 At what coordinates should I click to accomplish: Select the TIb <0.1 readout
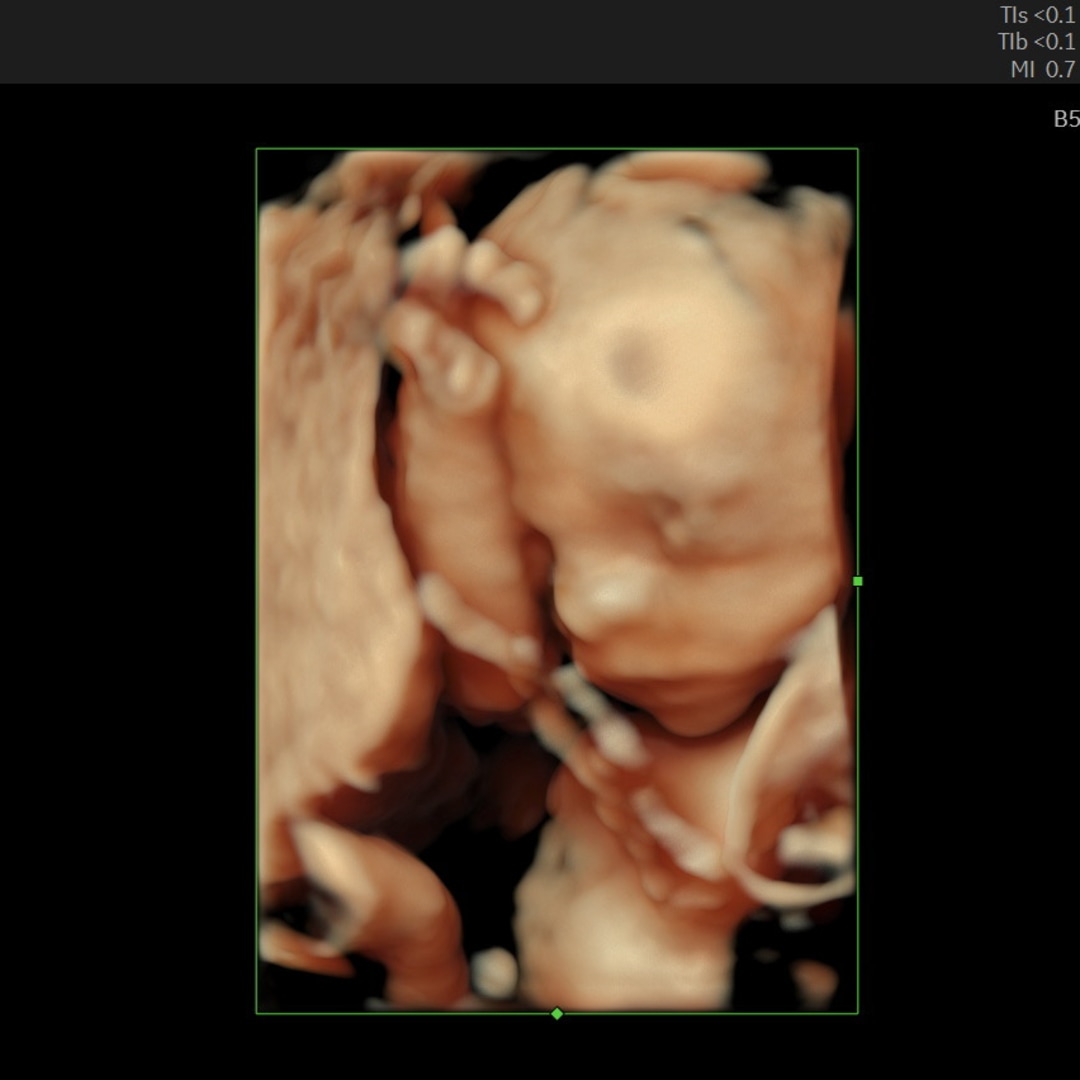(1037, 42)
